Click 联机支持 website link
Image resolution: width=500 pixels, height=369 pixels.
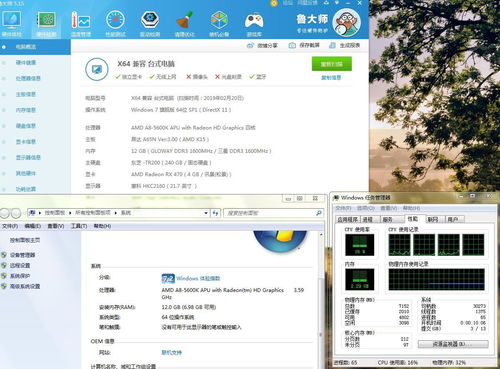[x=172, y=352]
